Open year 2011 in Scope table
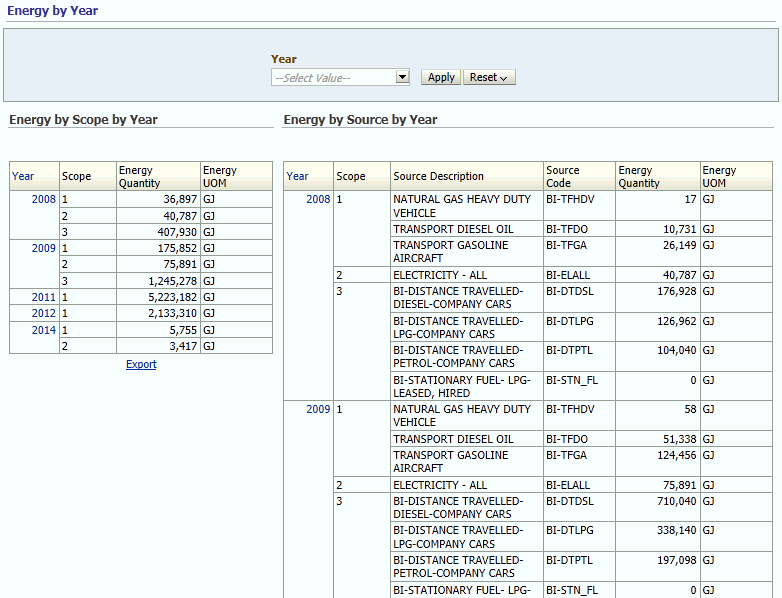Screen dimensions: 782x598 (x=44, y=297)
